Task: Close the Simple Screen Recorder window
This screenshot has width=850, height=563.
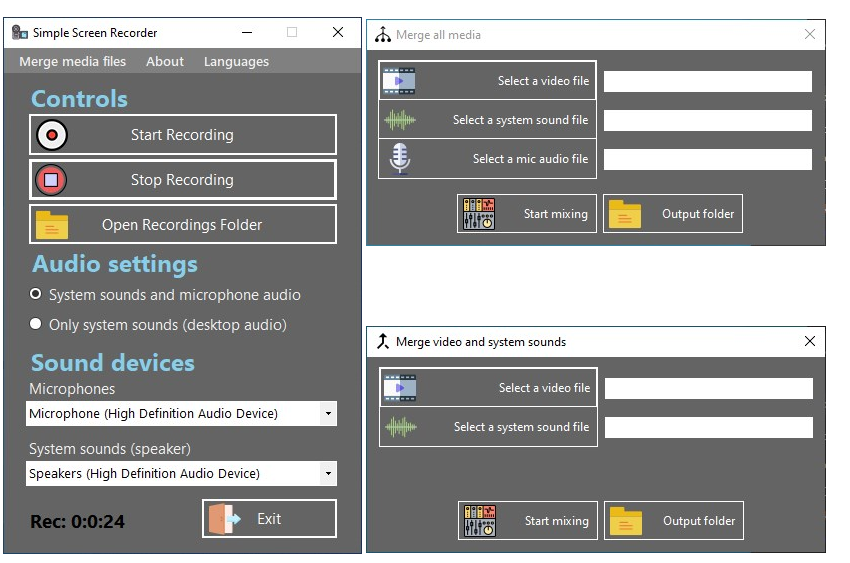Action: (338, 32)
